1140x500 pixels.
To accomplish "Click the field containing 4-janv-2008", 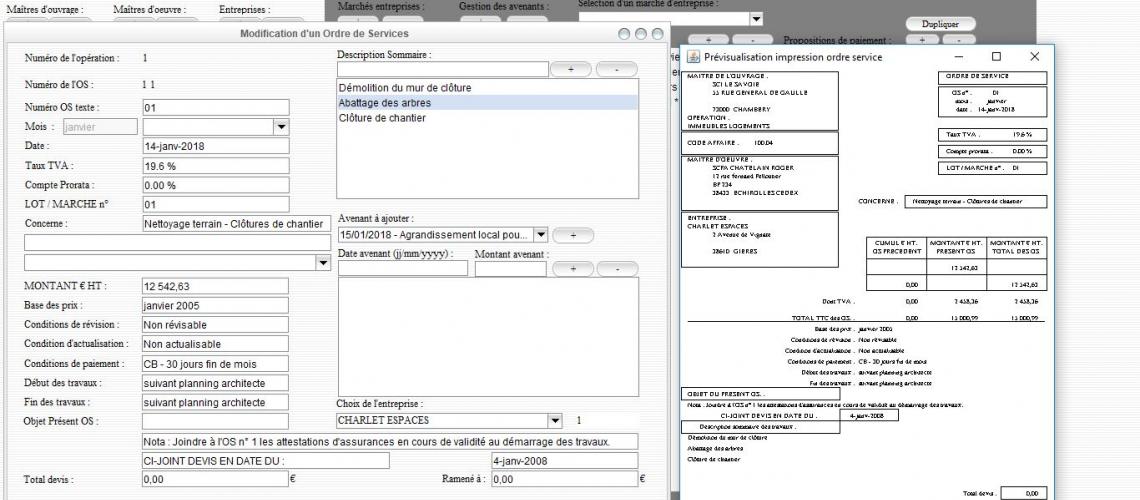I will point(565,461).
